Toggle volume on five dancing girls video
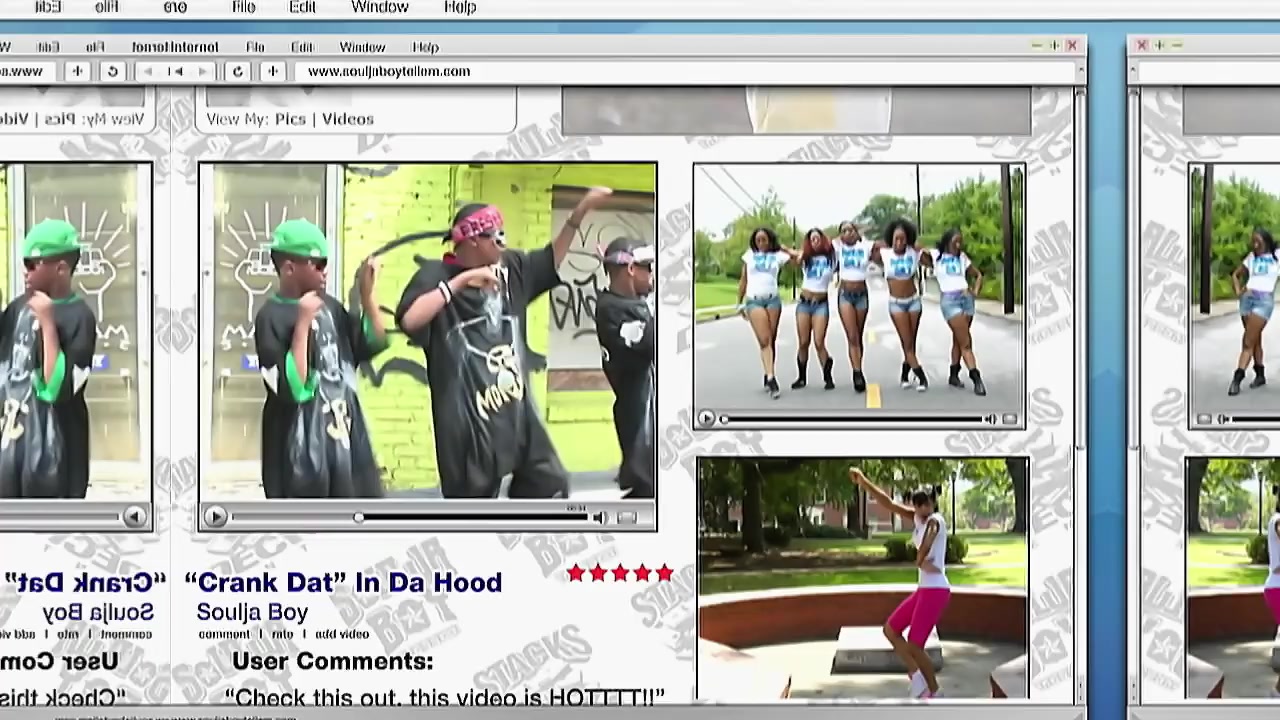This screenshot has height=720, width=1280. (990, 420)
